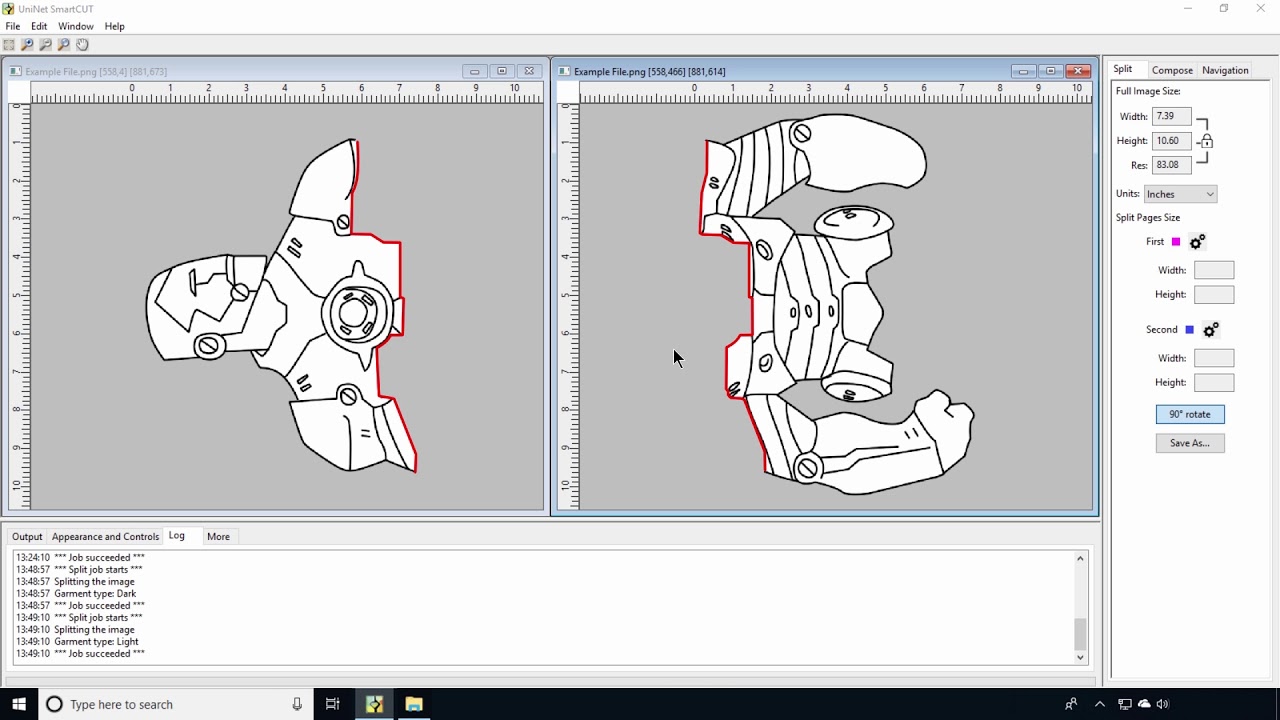Open the Windows Start menu
This screenshot has height=720, width=1280.
[x=19, y=704]
